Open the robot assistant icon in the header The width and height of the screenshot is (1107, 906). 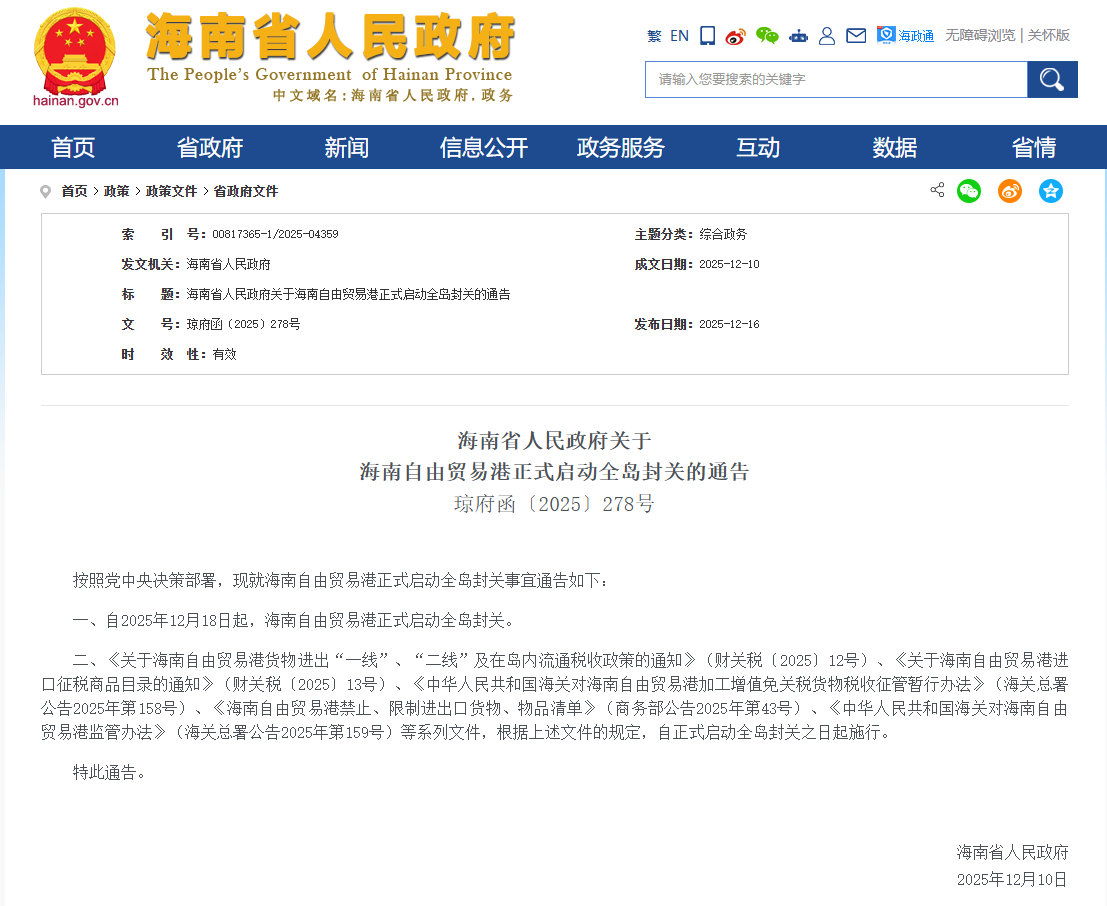coord(798,35)
